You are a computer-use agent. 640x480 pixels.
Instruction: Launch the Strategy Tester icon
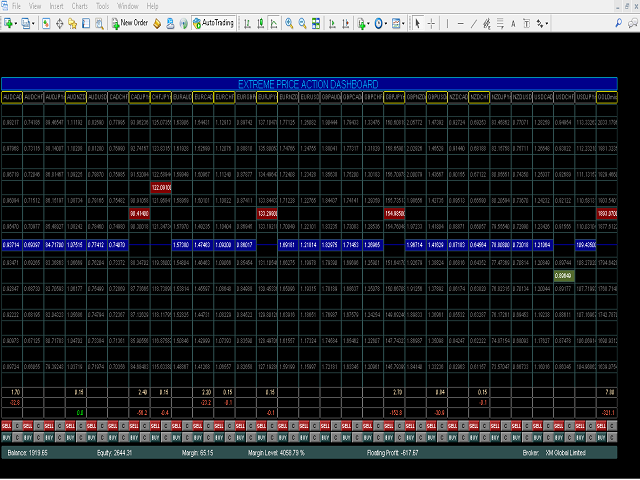[99, 23]
